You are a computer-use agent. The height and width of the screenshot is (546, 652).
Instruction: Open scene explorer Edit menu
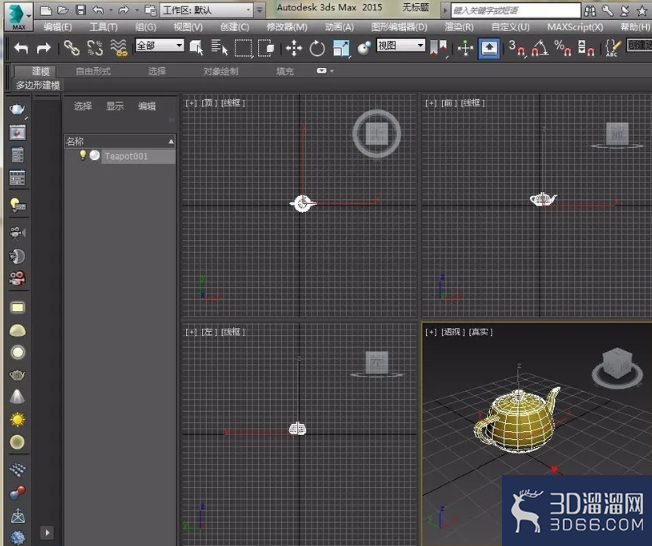tap(147, 106)
